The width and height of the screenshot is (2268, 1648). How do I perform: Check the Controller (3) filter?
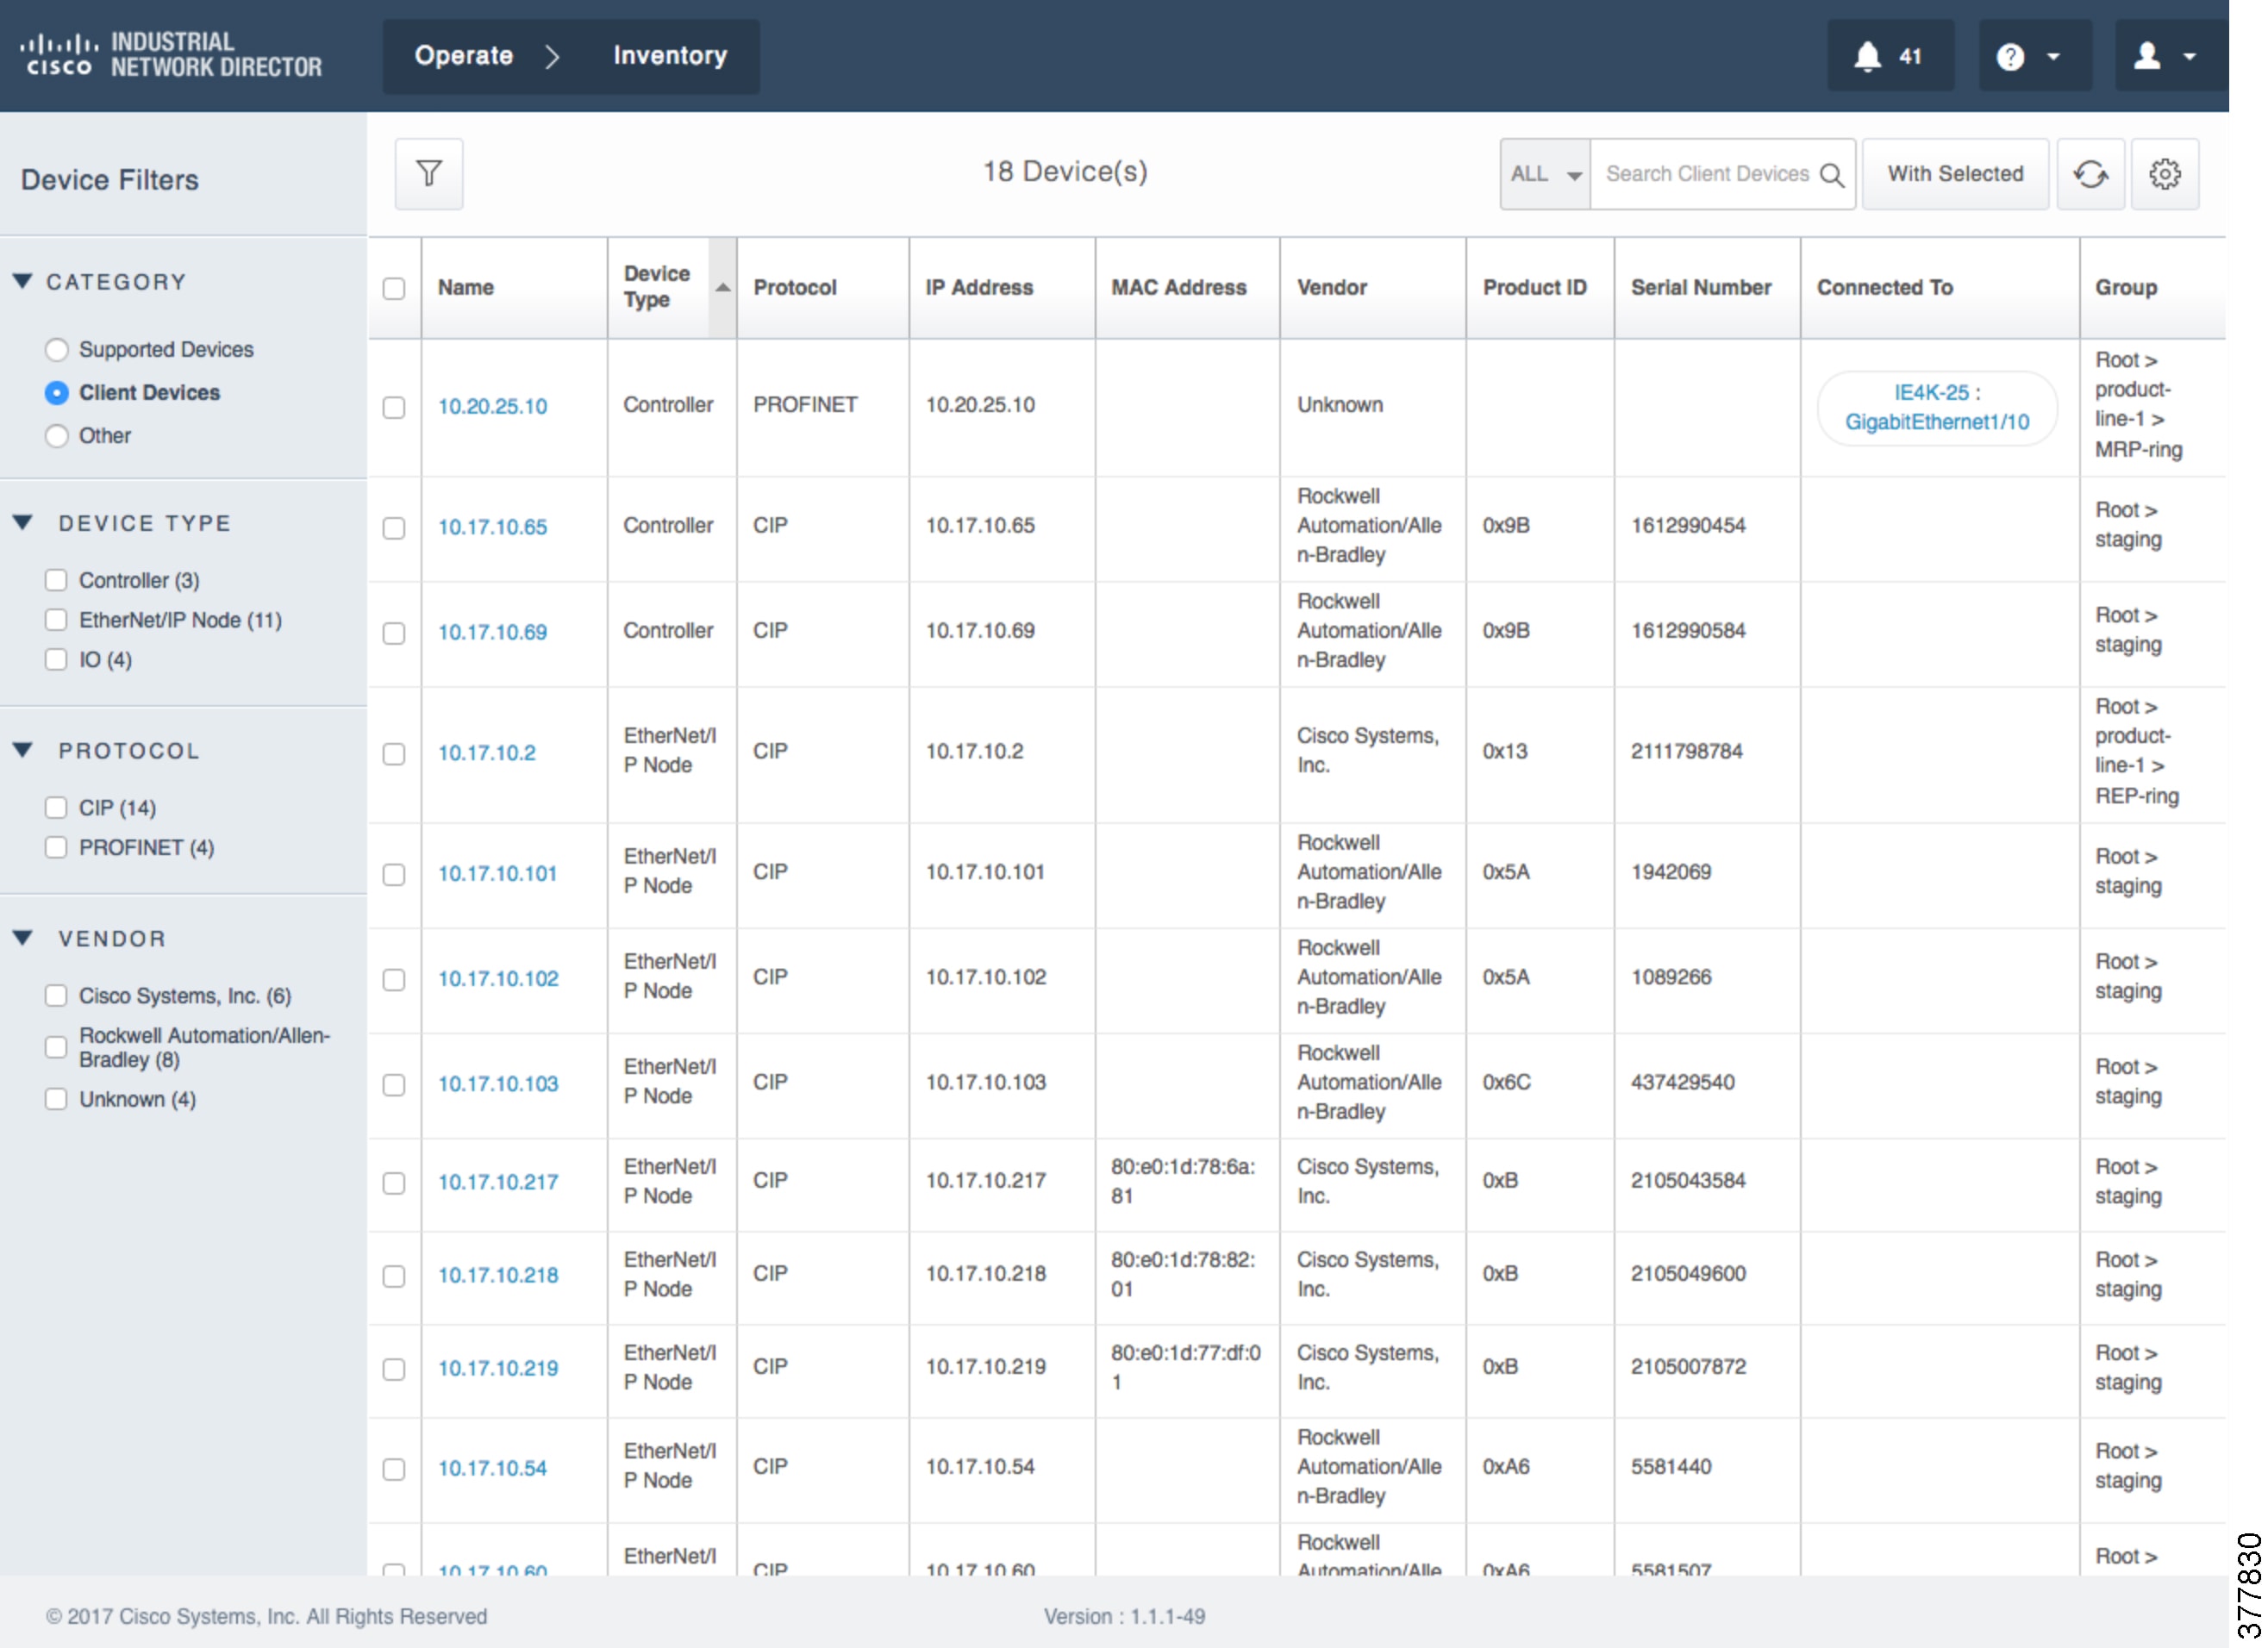click(56, 581)
